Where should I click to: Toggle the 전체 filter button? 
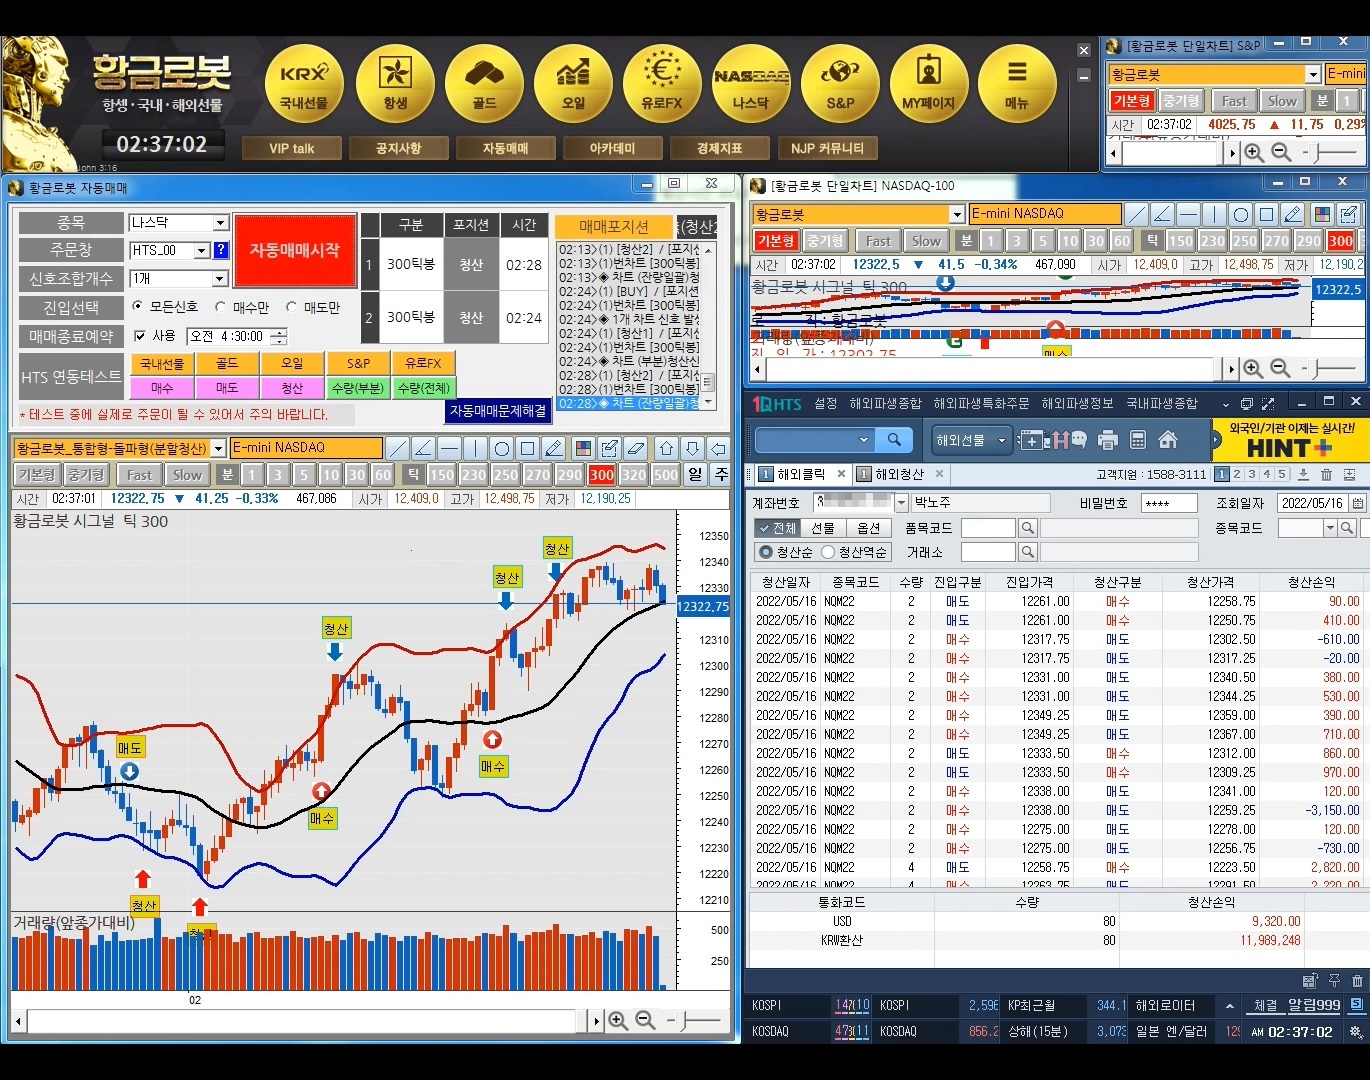click(x=776, y=528)
